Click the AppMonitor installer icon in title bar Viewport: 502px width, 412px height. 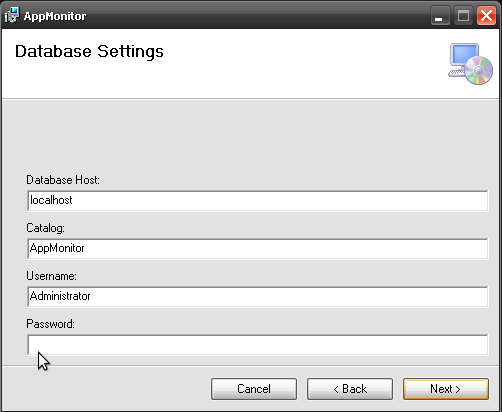coord(12,15)
